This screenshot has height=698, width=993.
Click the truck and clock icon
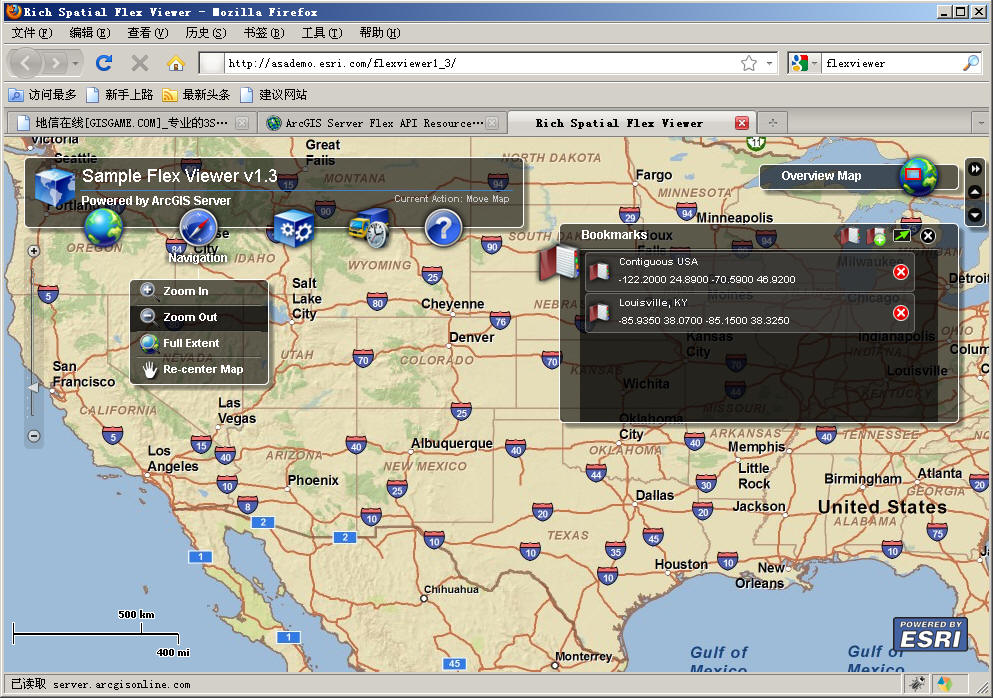coord(367,229)
